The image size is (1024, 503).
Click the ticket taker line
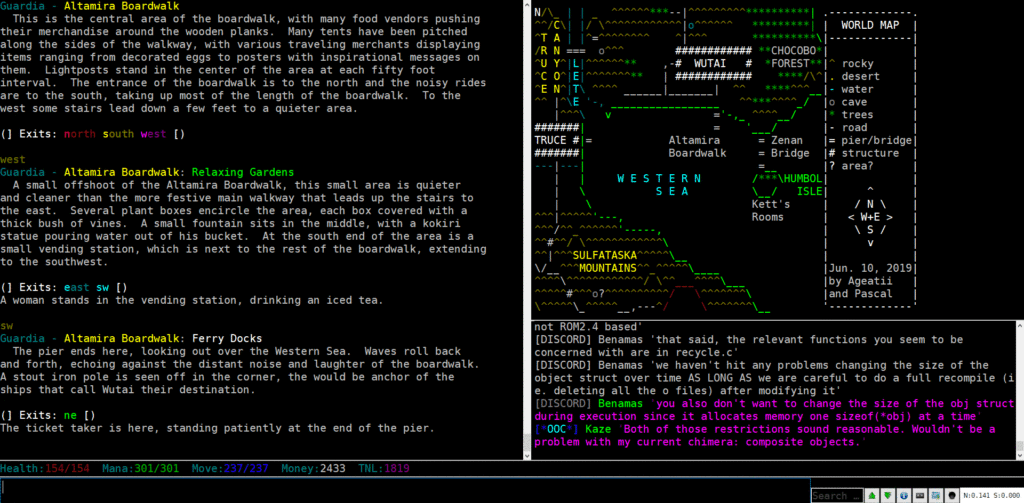click(217, 429)
